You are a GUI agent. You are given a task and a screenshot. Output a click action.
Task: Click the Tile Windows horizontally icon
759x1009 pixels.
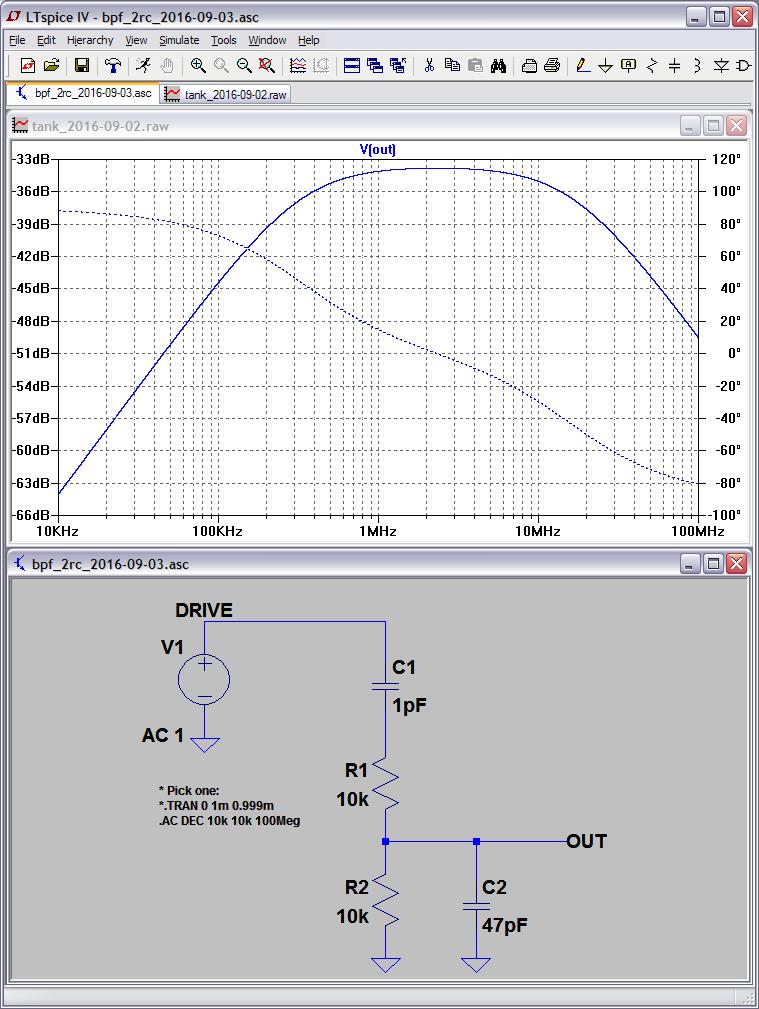351,65
